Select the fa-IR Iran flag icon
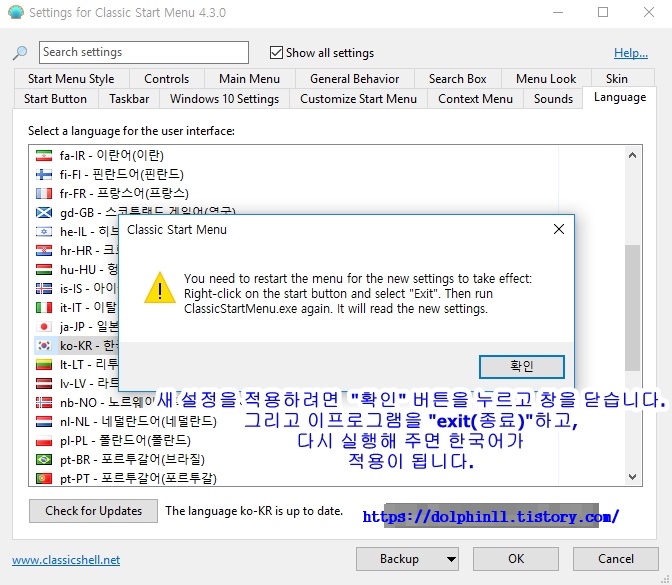The width and height of the screenshot is (672, 585). click(44, 156)
